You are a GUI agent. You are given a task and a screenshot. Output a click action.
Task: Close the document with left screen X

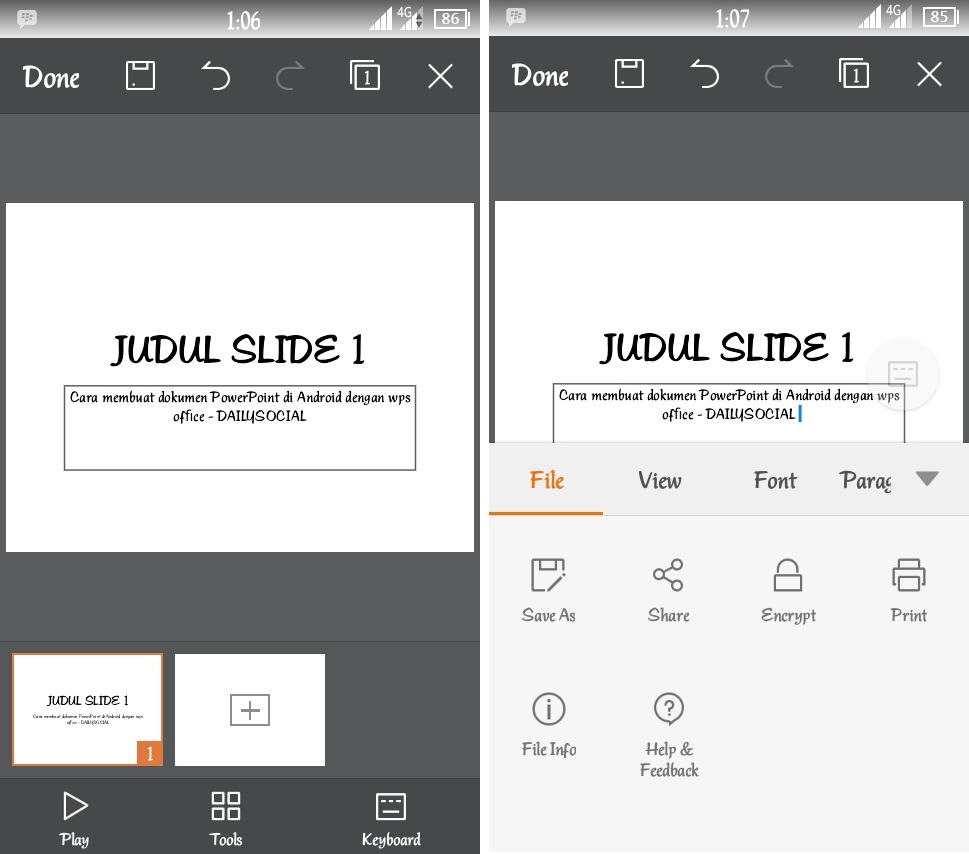[441, 77]
